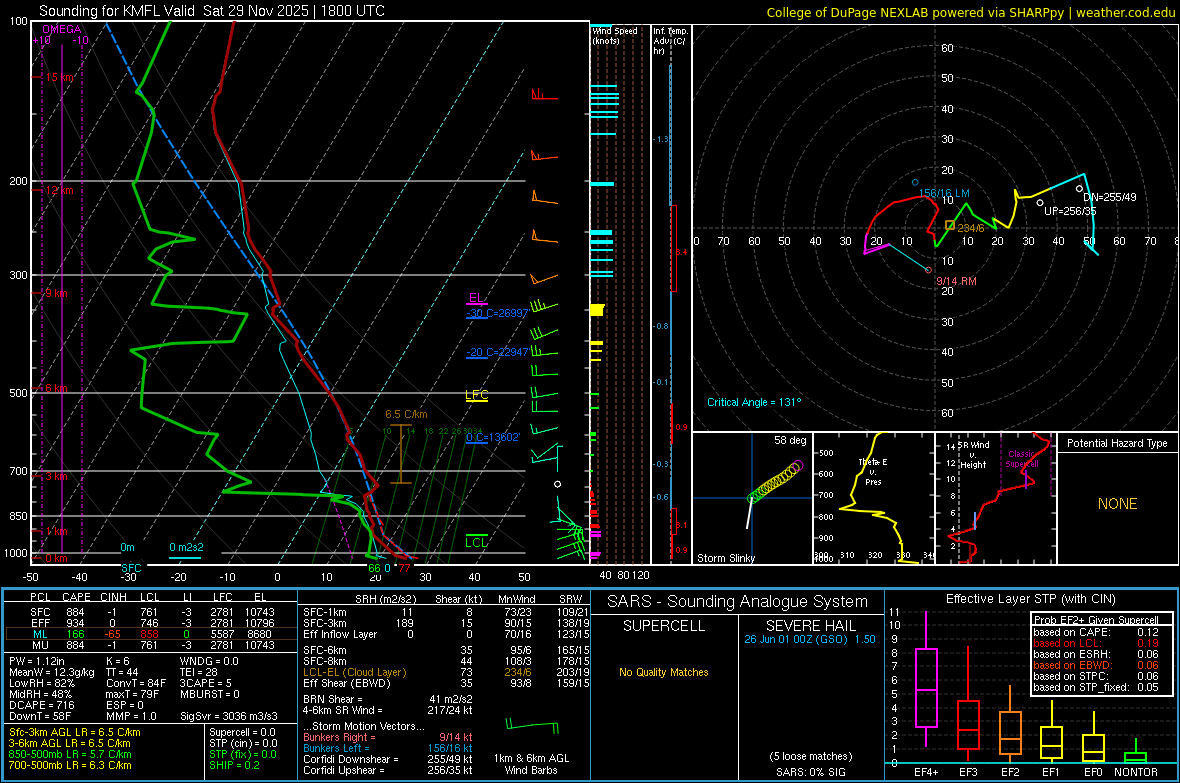Image resolution: width=1180 pixels, height=783 pixels.
Task: Select the MU parcel row in the CAPE table
Action: [x=151, y=645]
